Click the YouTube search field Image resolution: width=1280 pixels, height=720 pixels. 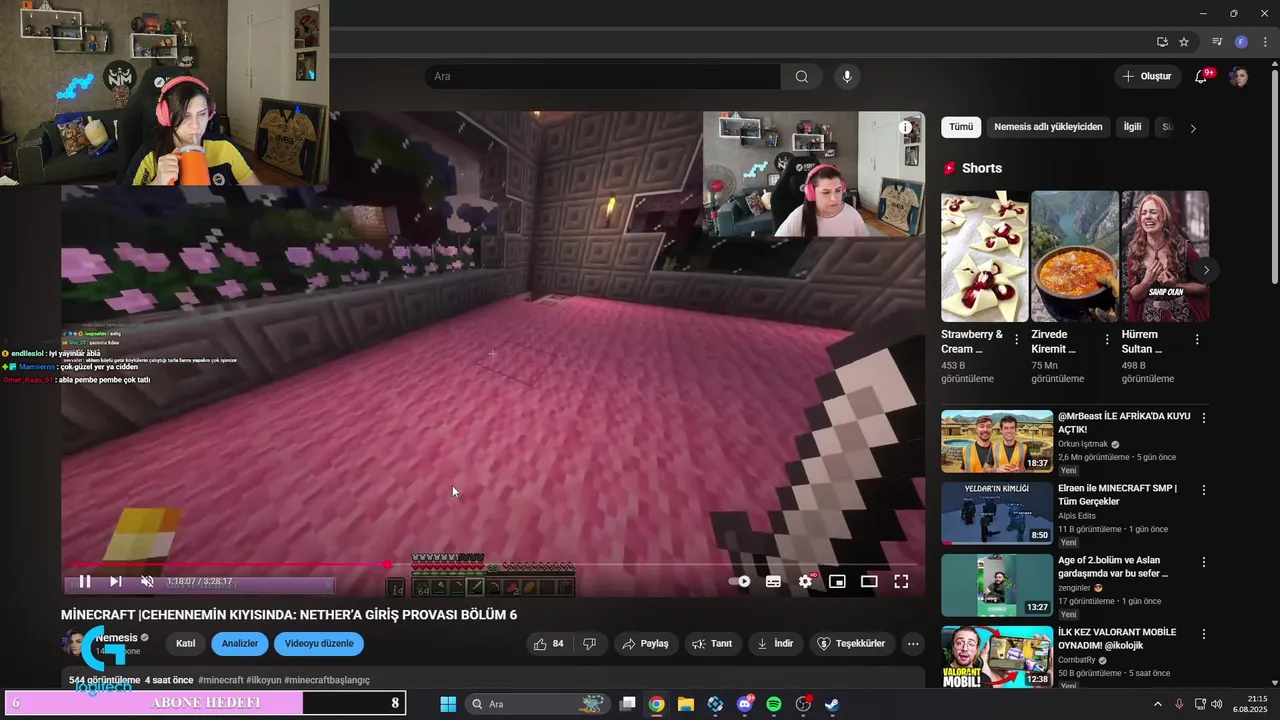click(603, 76)
